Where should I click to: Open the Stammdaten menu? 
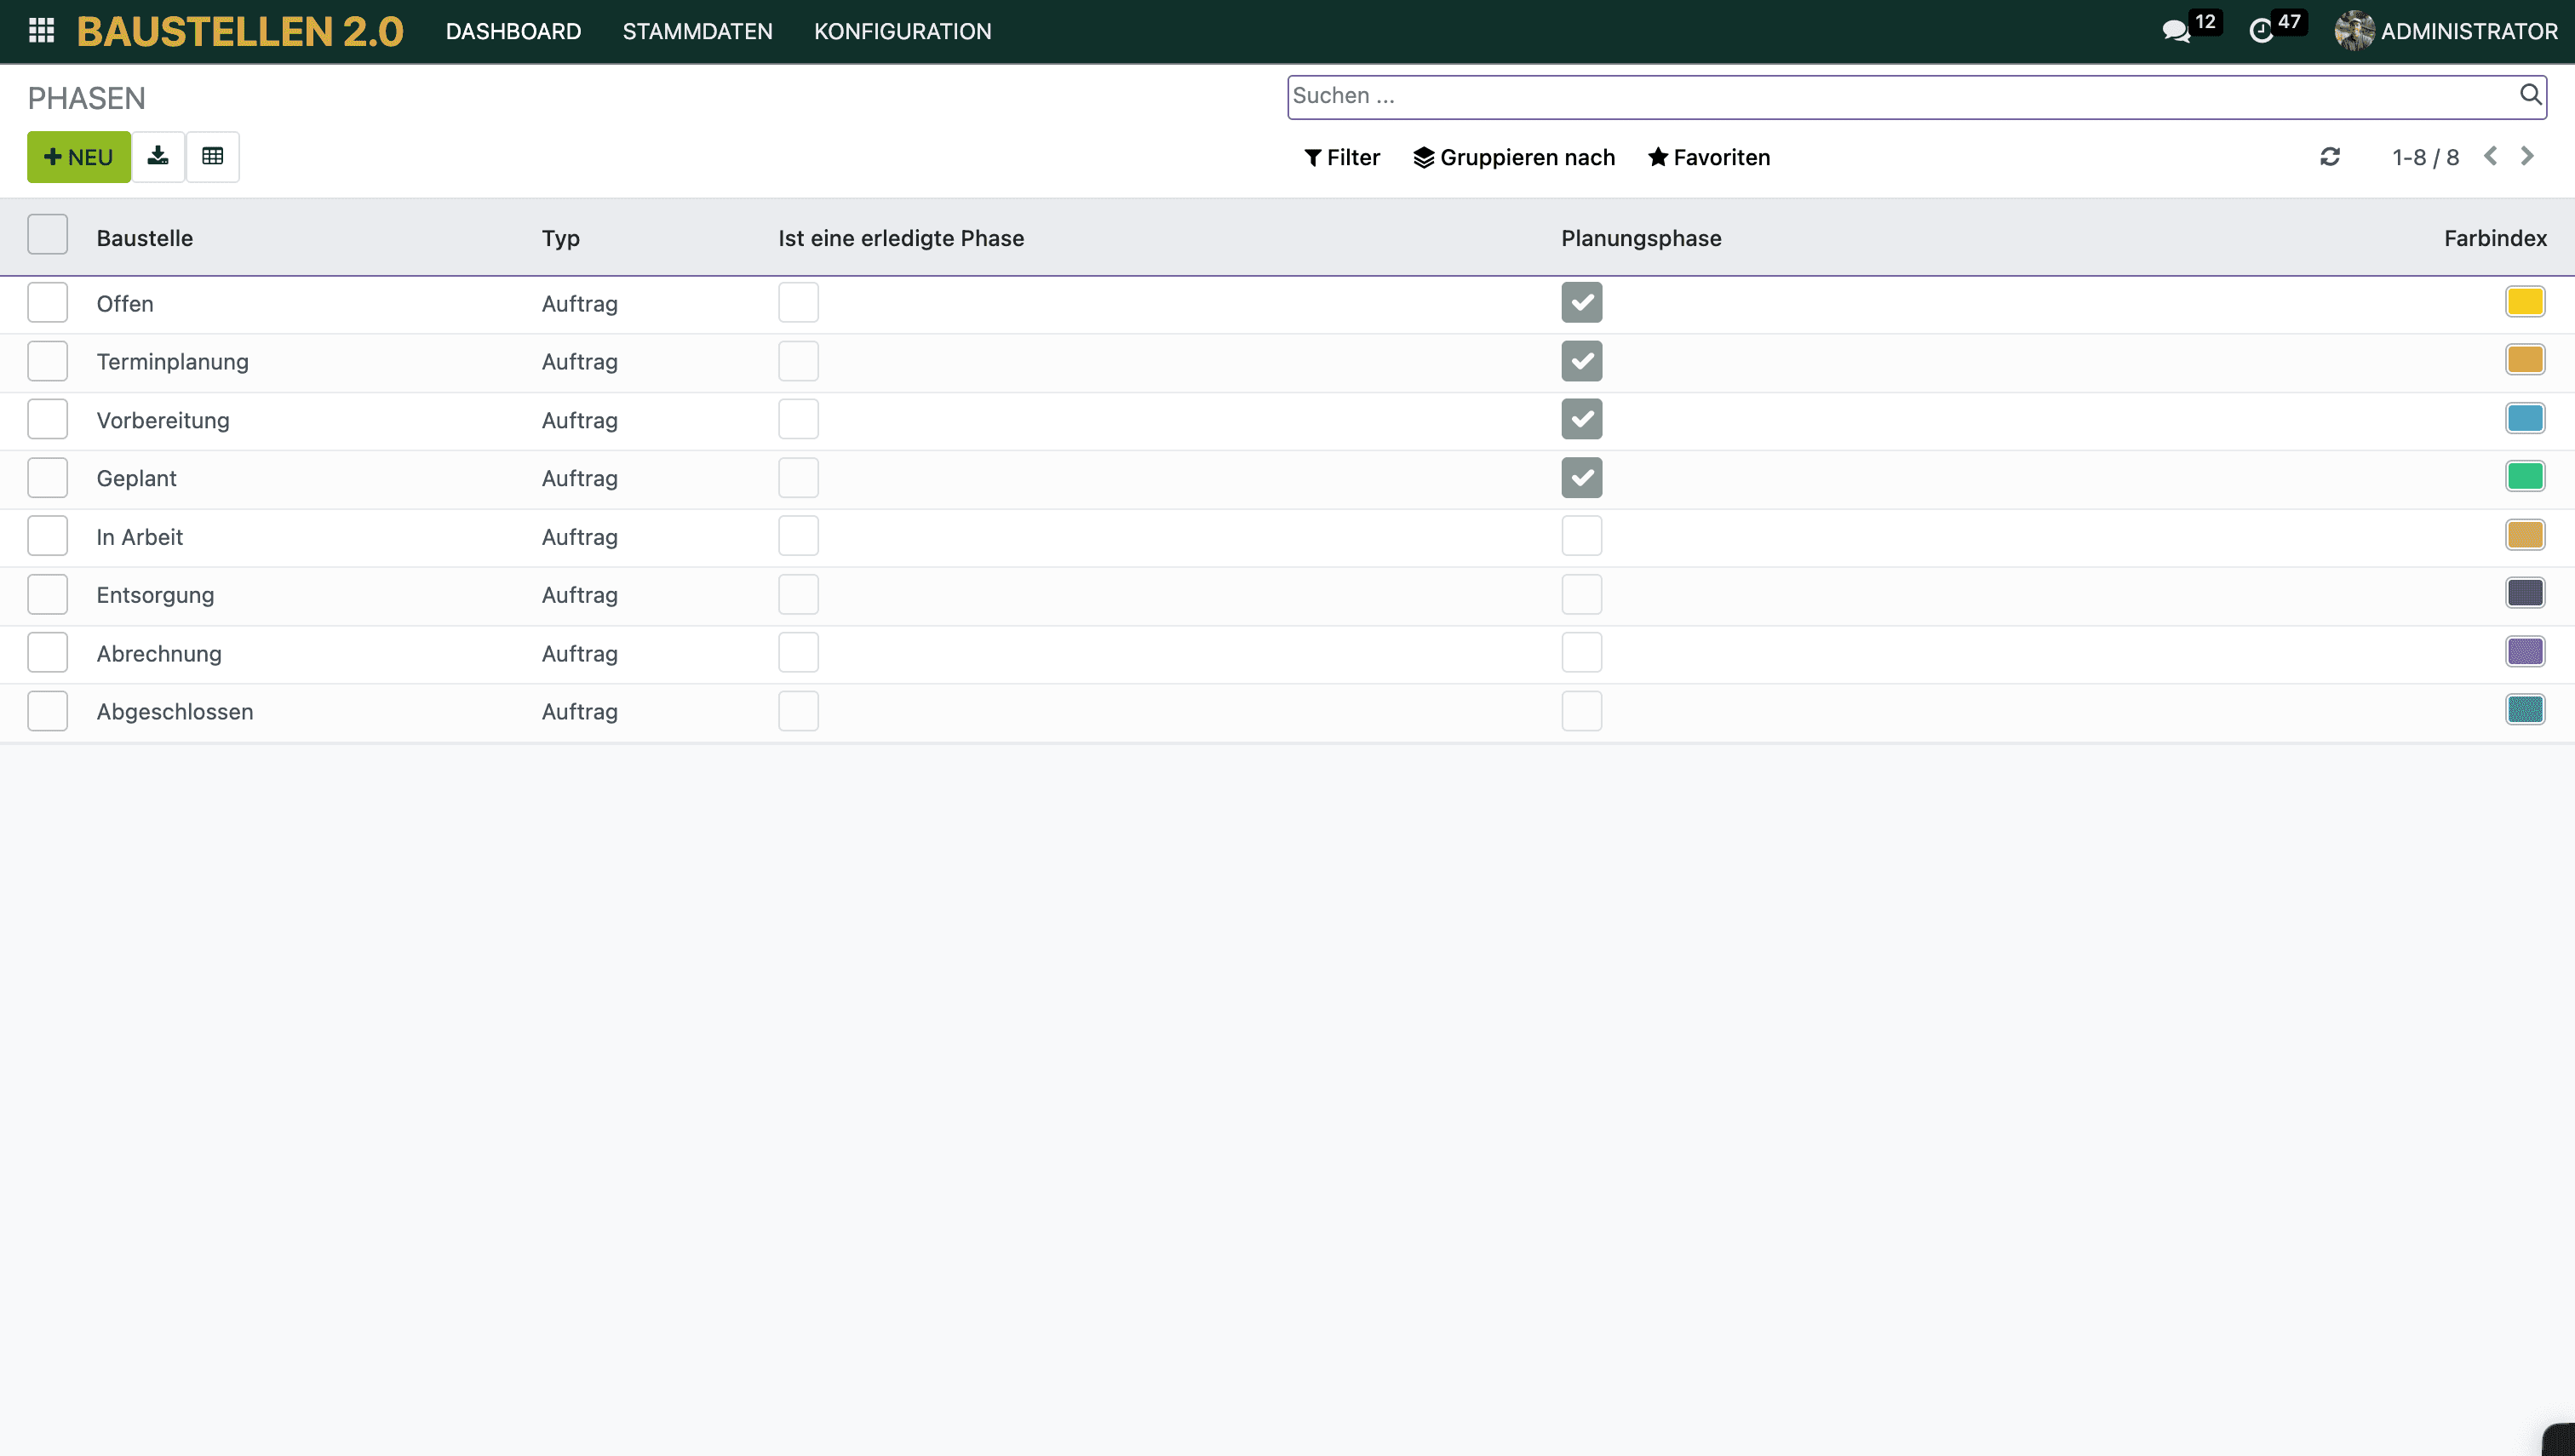point(697,31)
